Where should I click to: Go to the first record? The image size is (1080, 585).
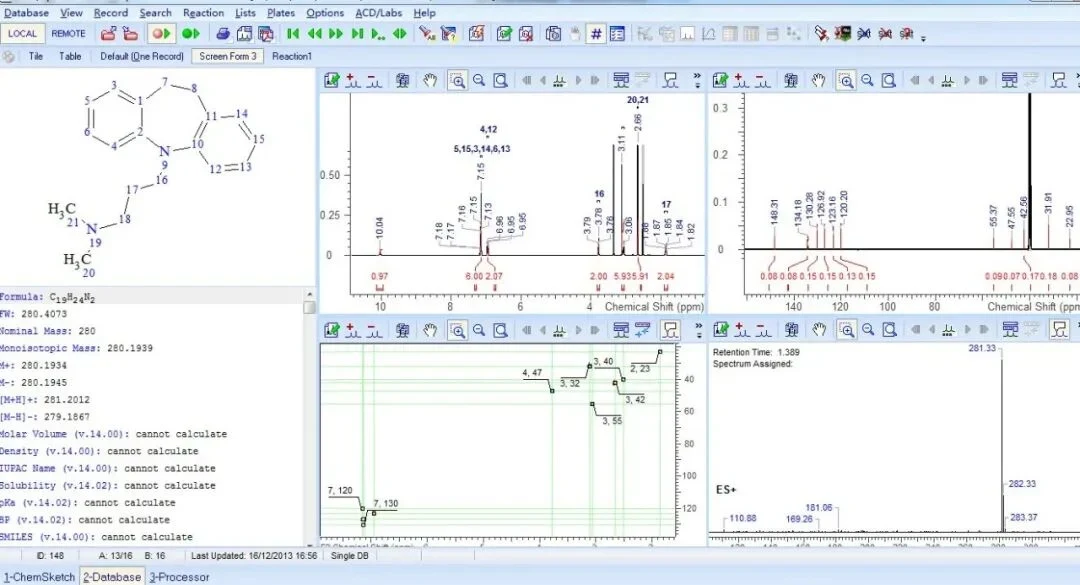[x=293, y=34]
